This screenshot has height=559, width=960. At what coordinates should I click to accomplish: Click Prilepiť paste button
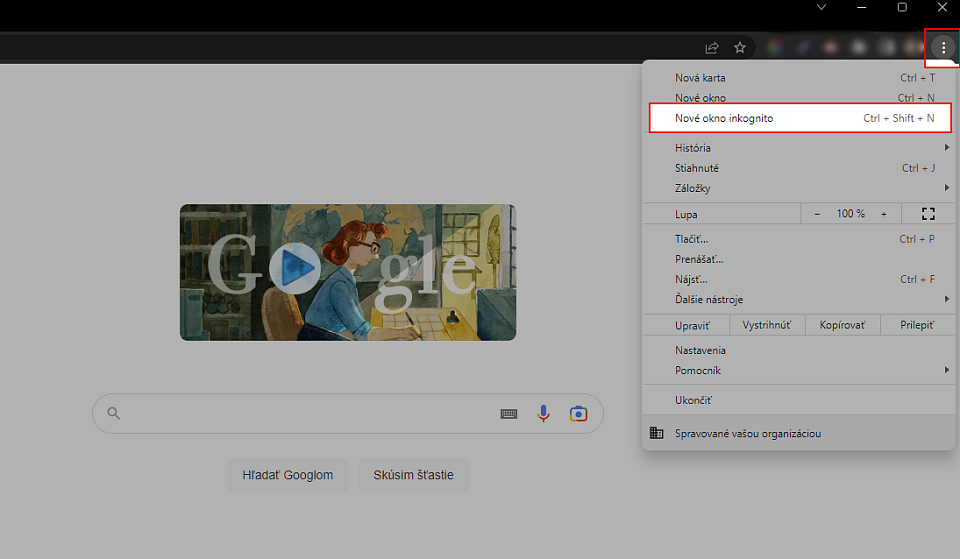point(917,325)
